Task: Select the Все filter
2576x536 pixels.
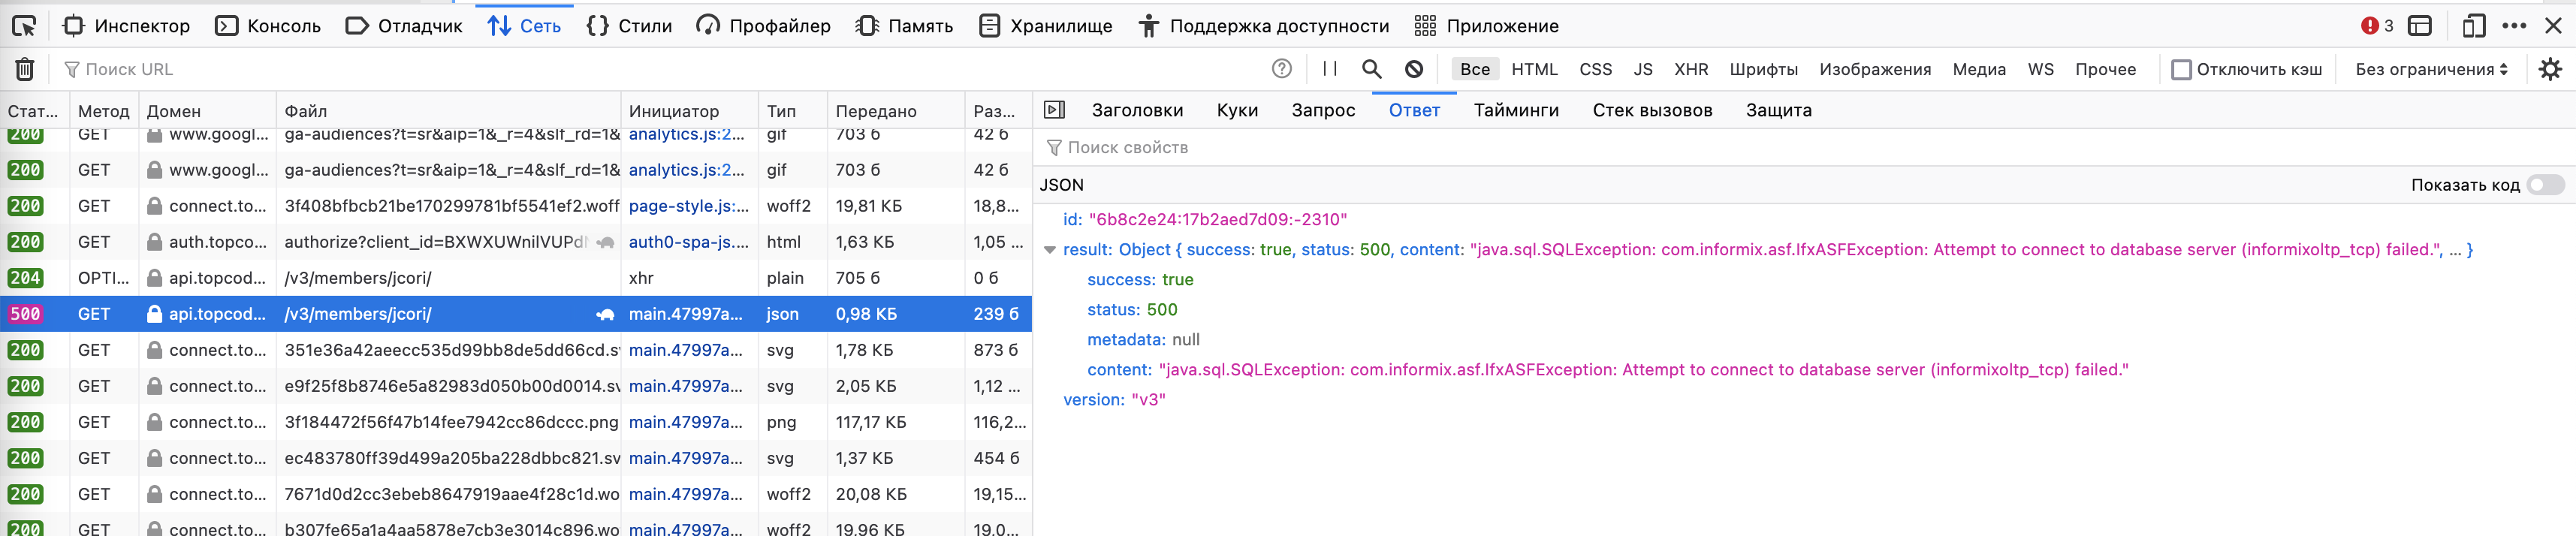Action: coord(1475,69)
